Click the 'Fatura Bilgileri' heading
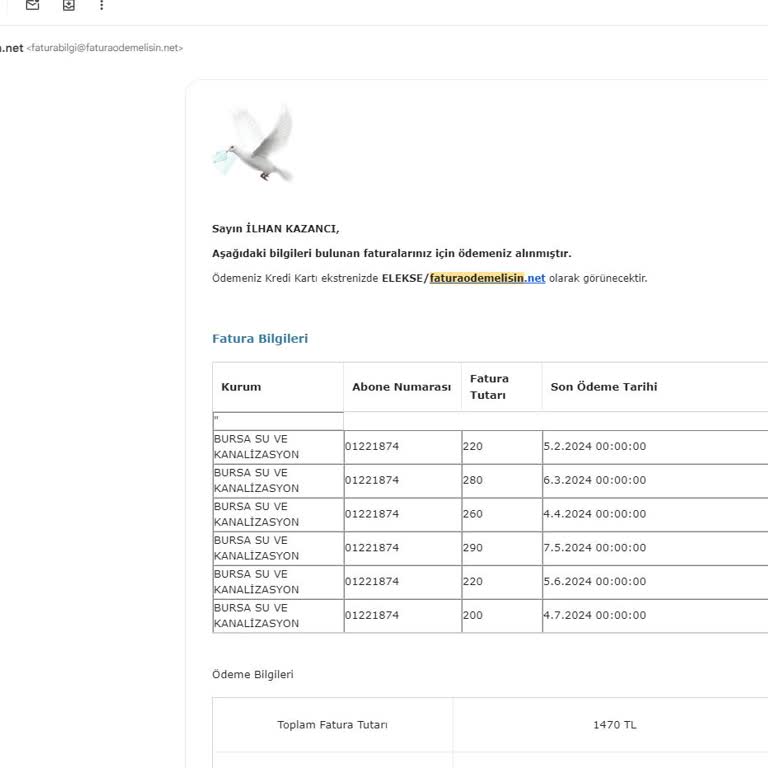Screen dimensions: 768x768 (x=260, y=338)
